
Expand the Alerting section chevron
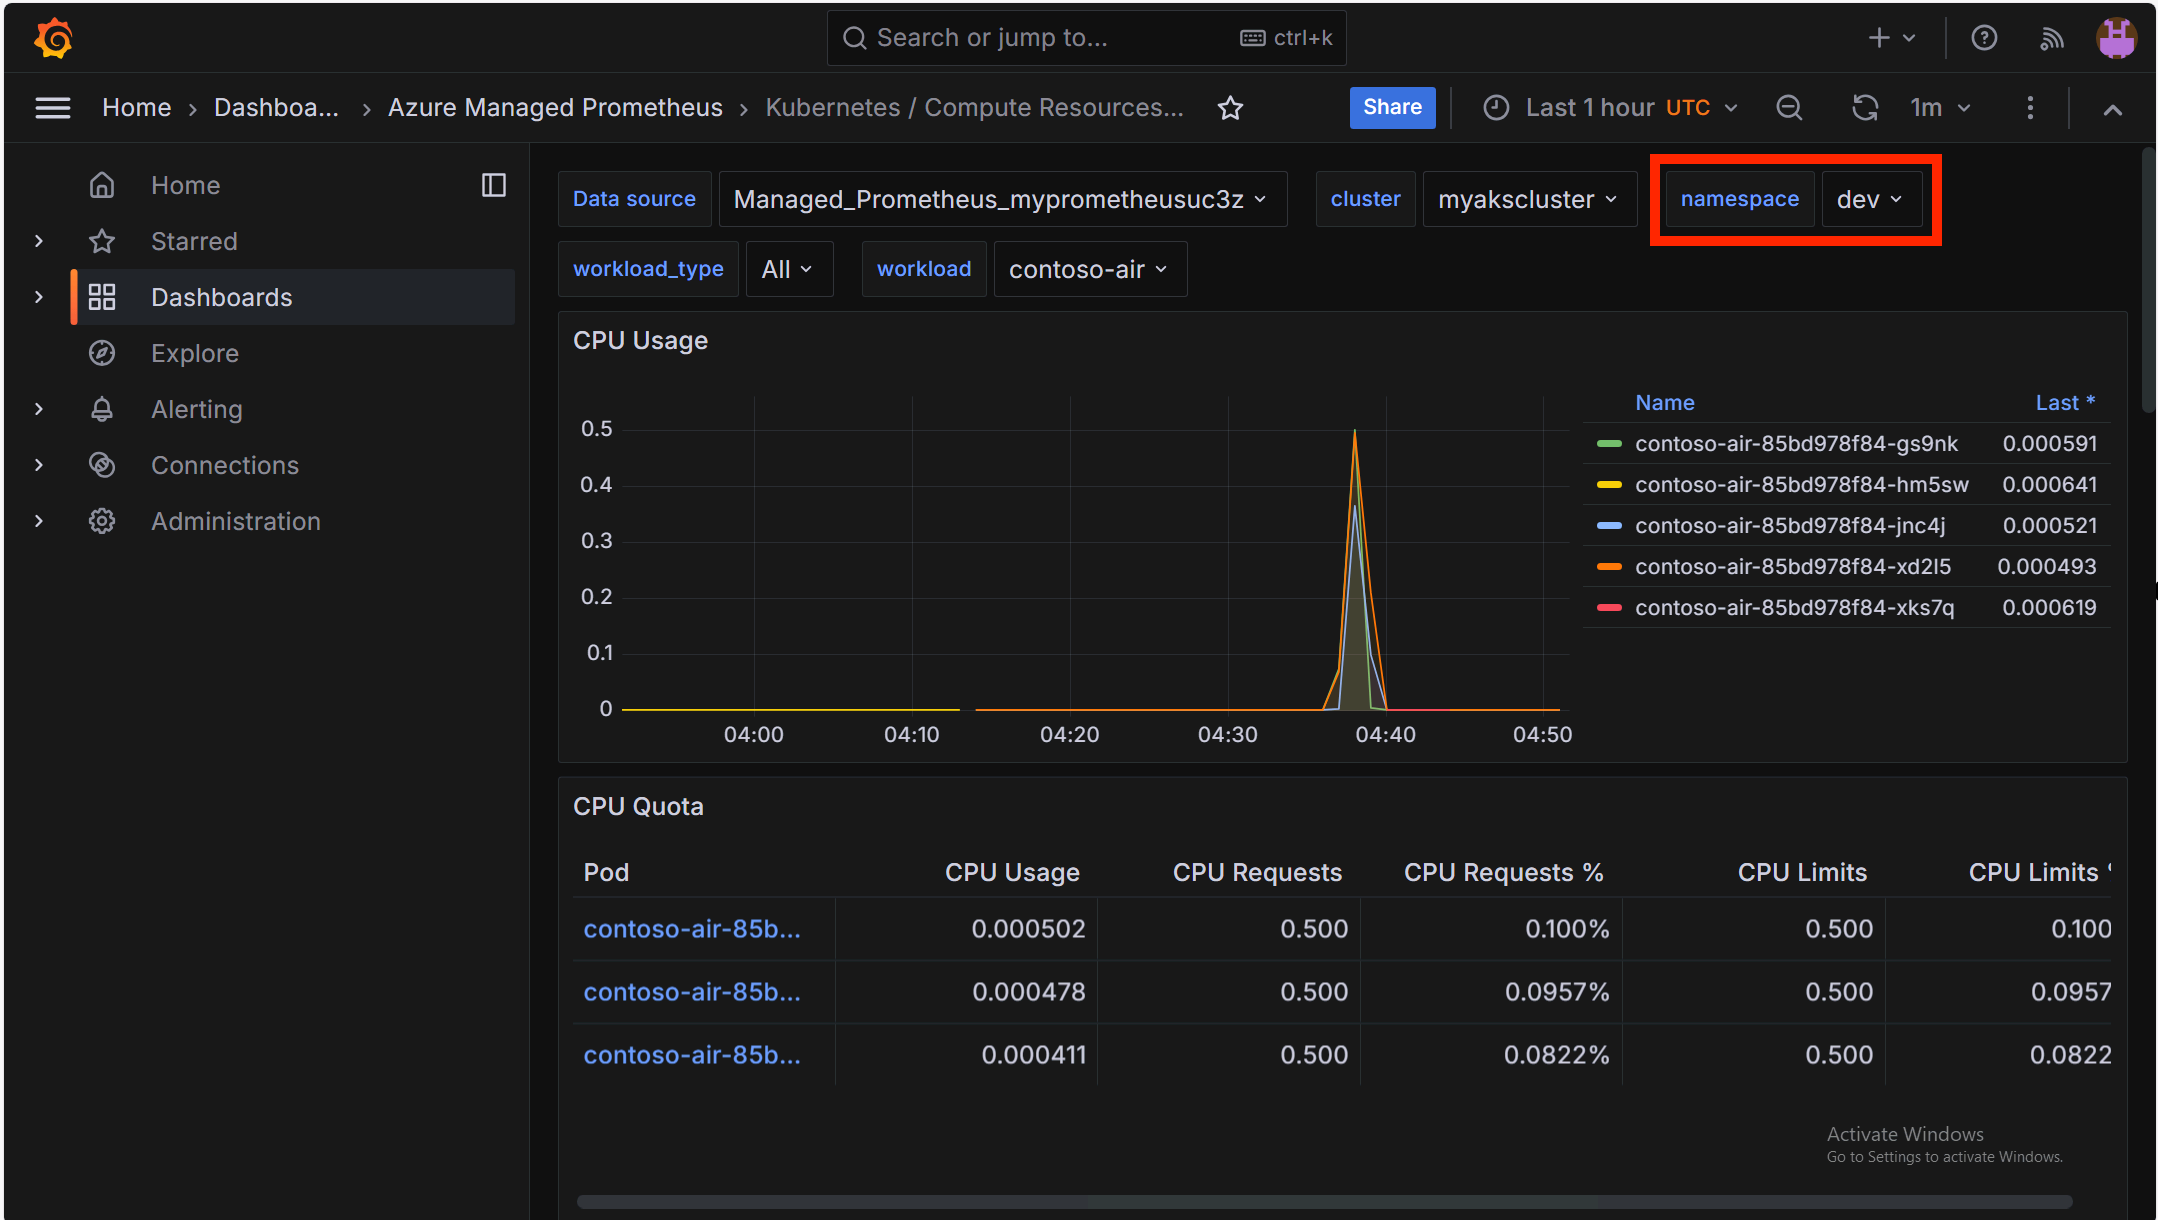point(39,409)
